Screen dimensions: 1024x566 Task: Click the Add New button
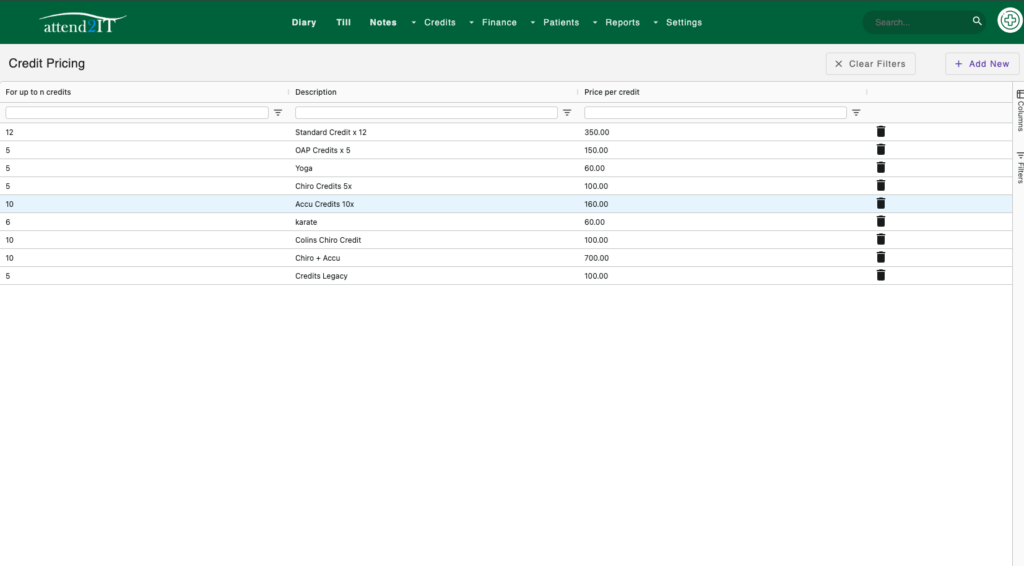pyautogui.click(x=982, y=64)
